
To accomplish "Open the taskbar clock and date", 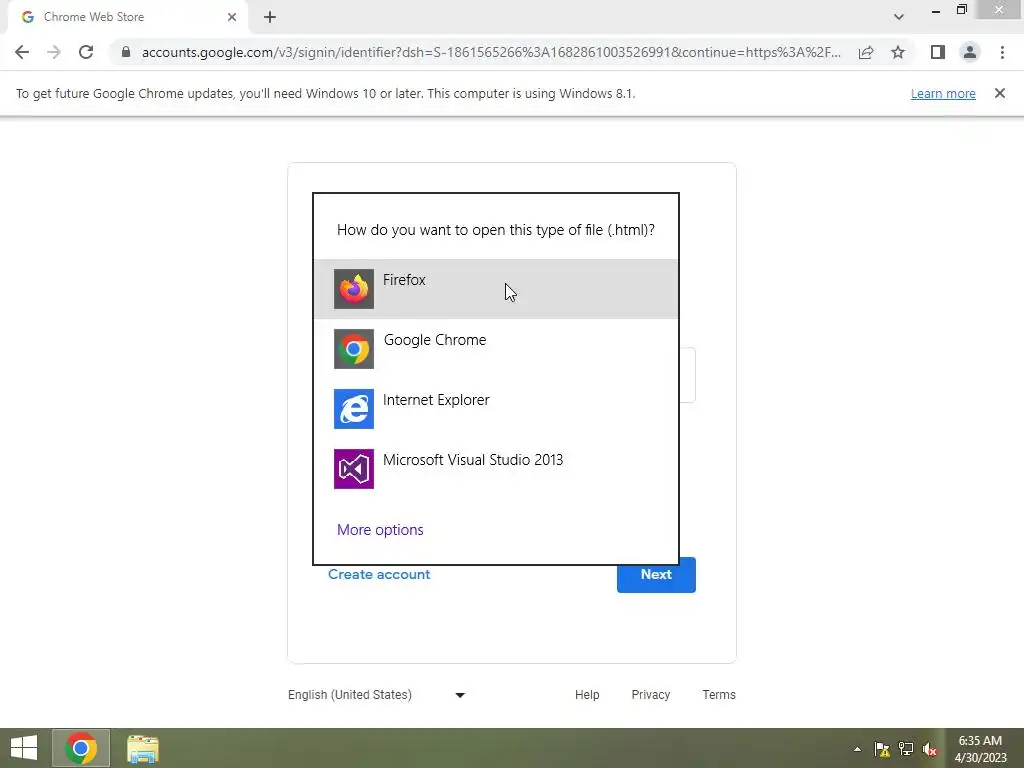I will click(x=980, y=749).
